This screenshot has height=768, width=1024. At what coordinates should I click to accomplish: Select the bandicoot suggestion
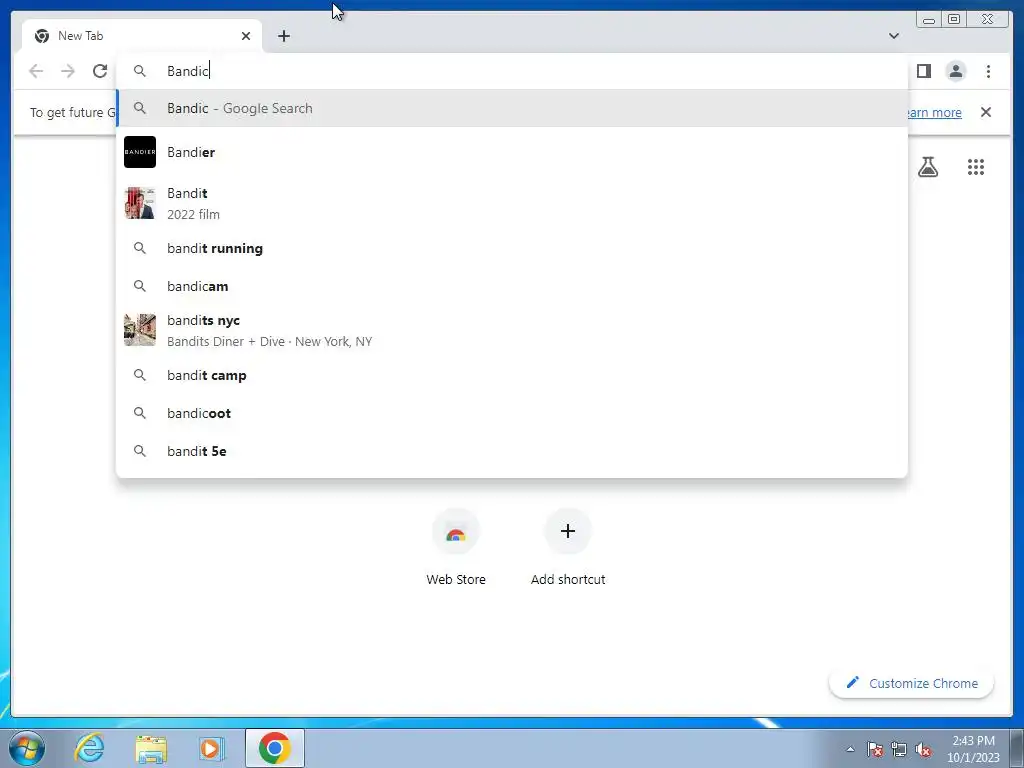(512, 413)
